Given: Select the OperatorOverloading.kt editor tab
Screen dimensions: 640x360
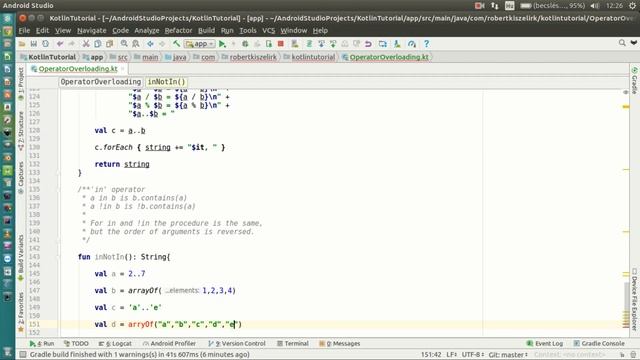Looking at the screenshot, I should tap(78, 69).
